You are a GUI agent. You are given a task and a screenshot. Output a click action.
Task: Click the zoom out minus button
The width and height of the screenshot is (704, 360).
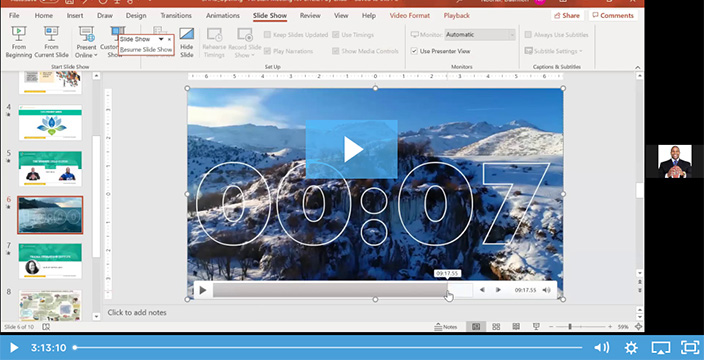(551, 327)
